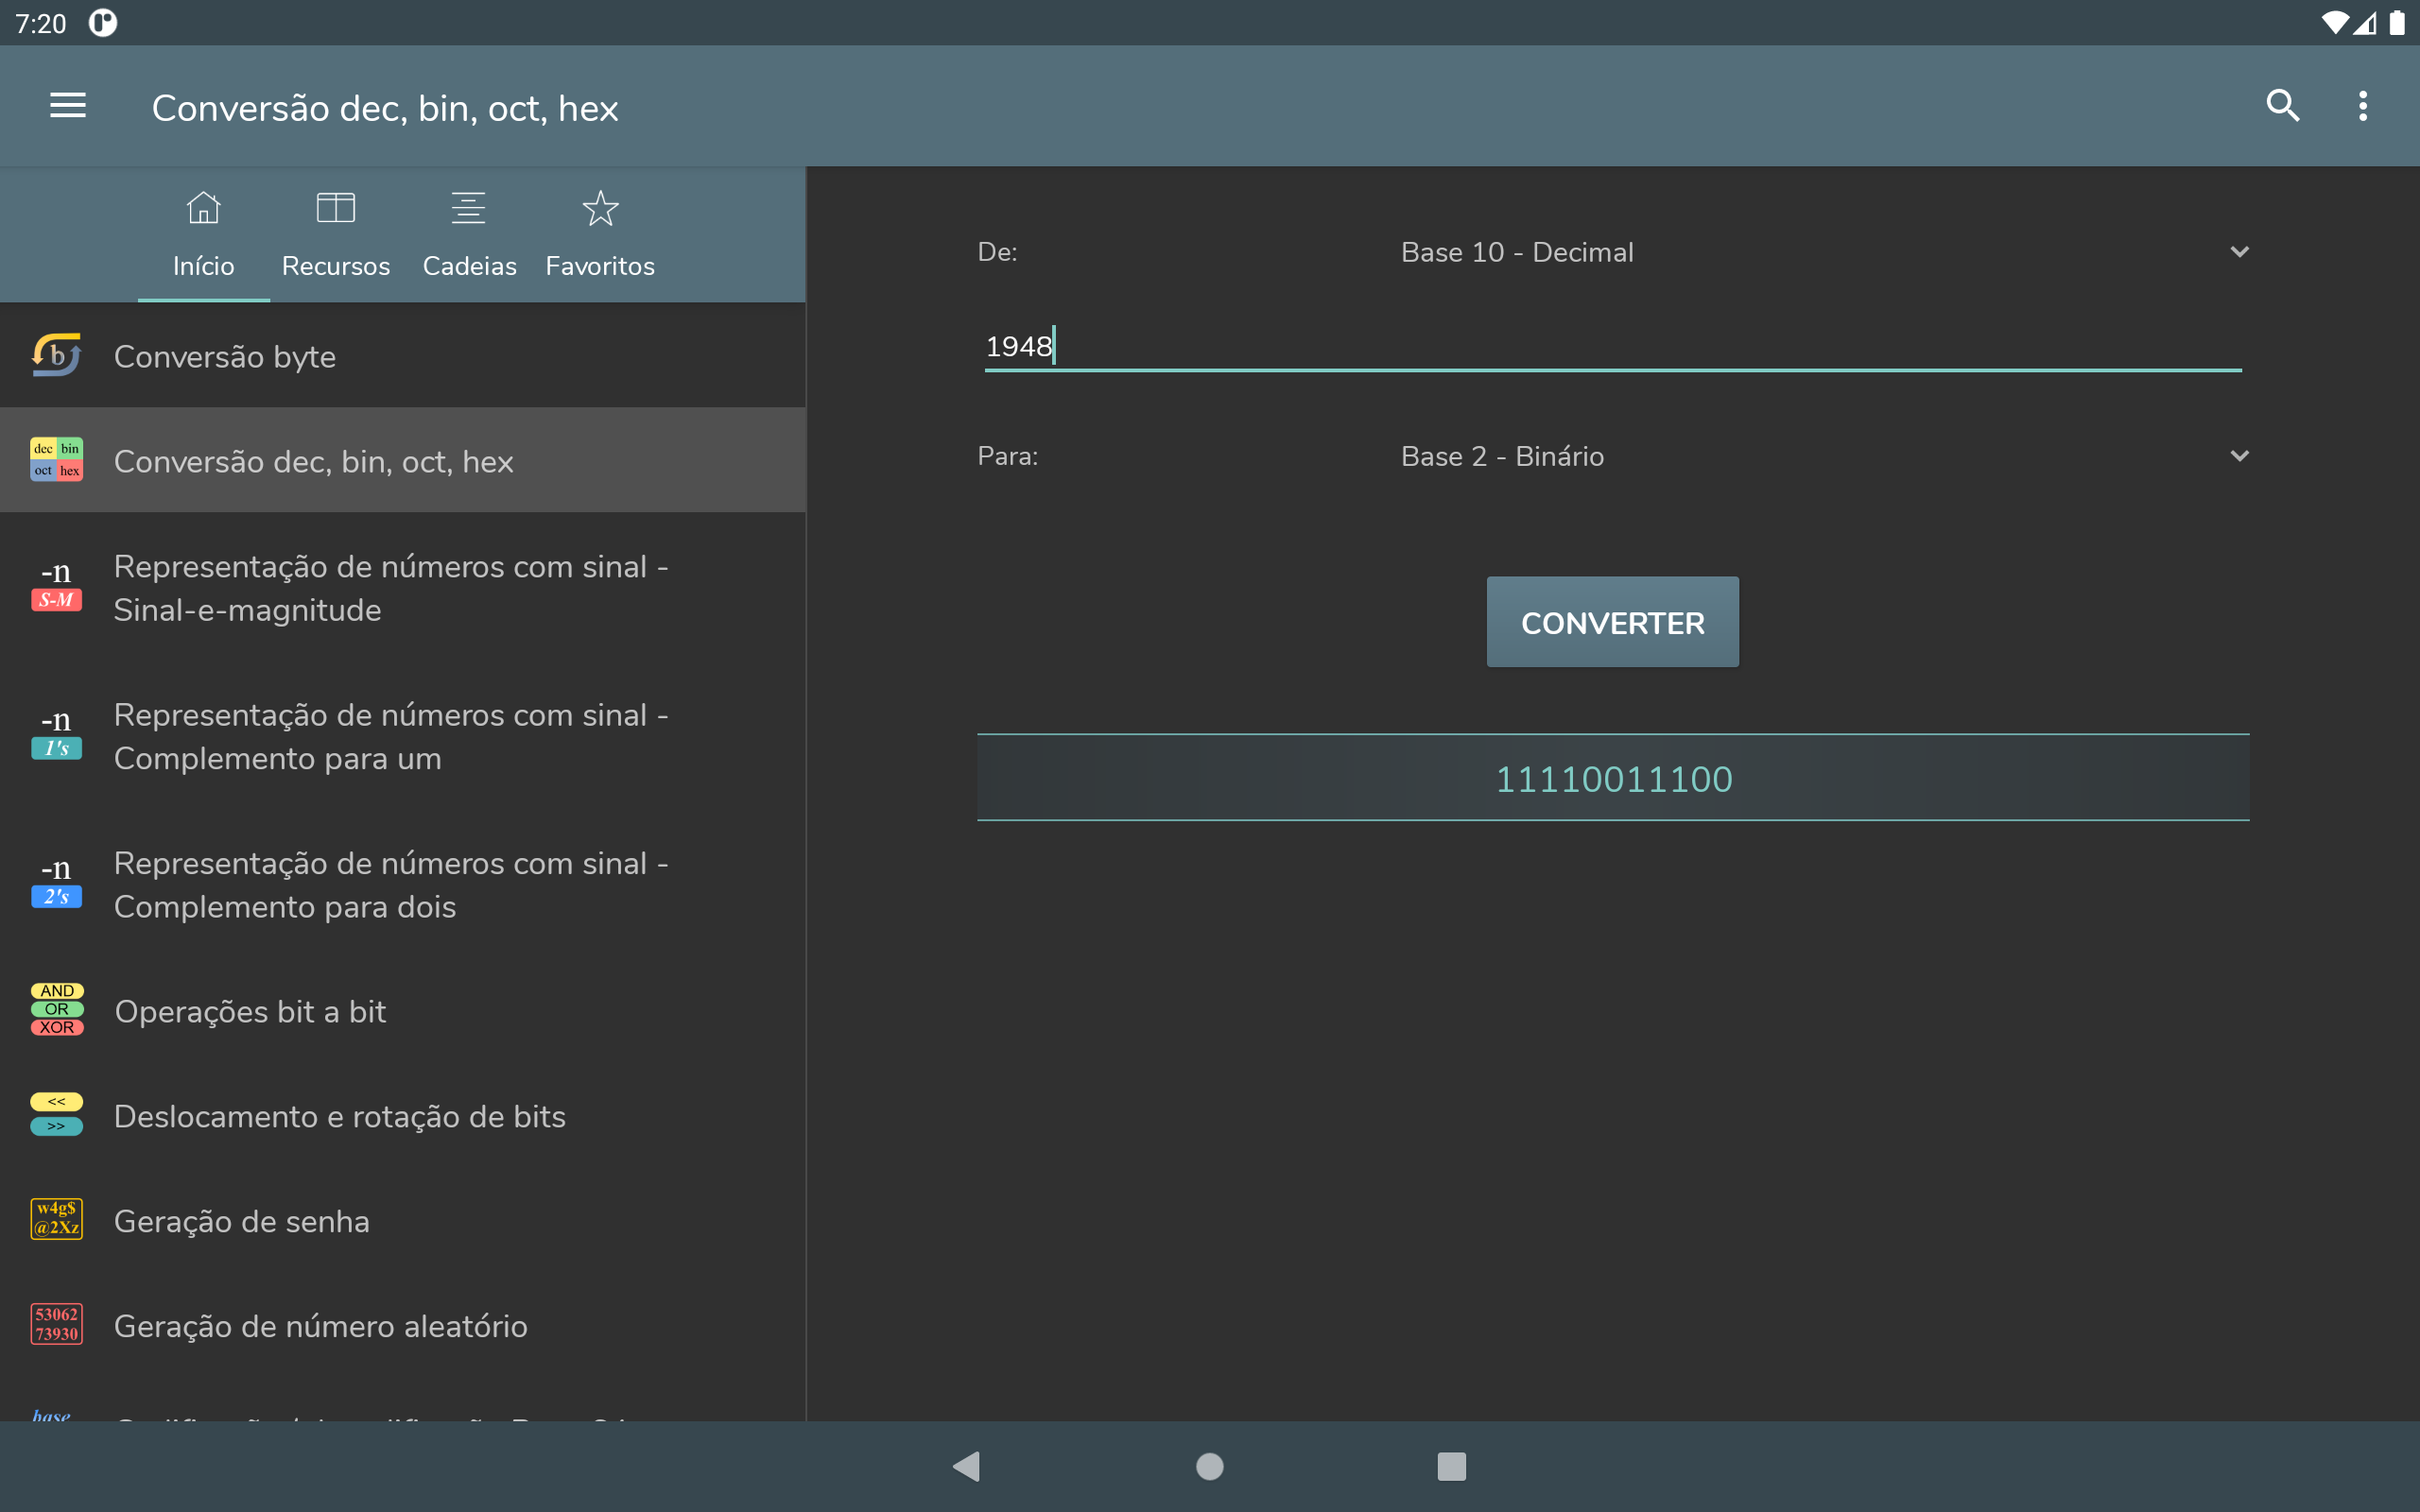Select Base 2 - Binário dropdown
The width and height of the screenshot is (2420, 1512).
tap(1825, 456)
